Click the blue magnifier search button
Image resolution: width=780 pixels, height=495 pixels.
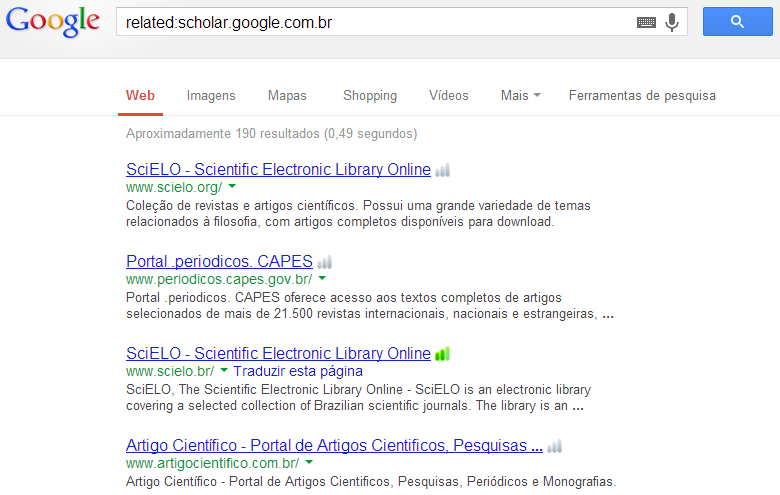coord(737,21)
